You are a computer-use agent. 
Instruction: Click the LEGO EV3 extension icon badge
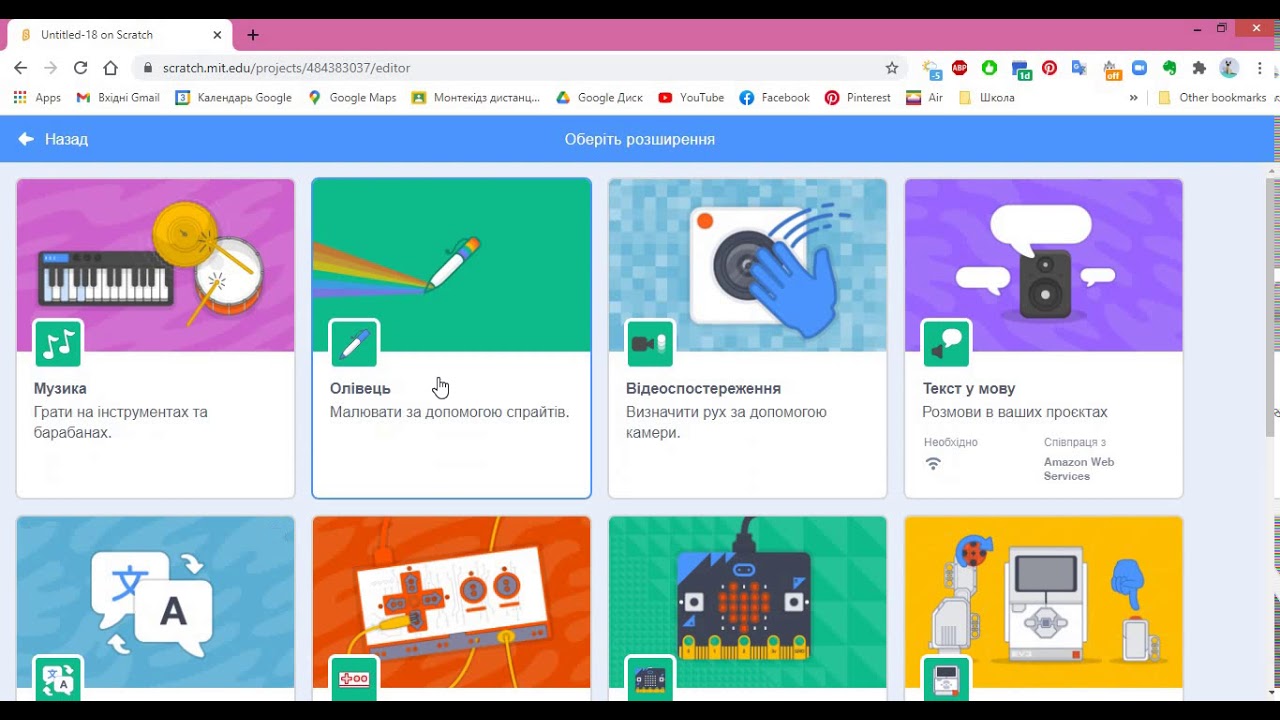tap(946, 677)
